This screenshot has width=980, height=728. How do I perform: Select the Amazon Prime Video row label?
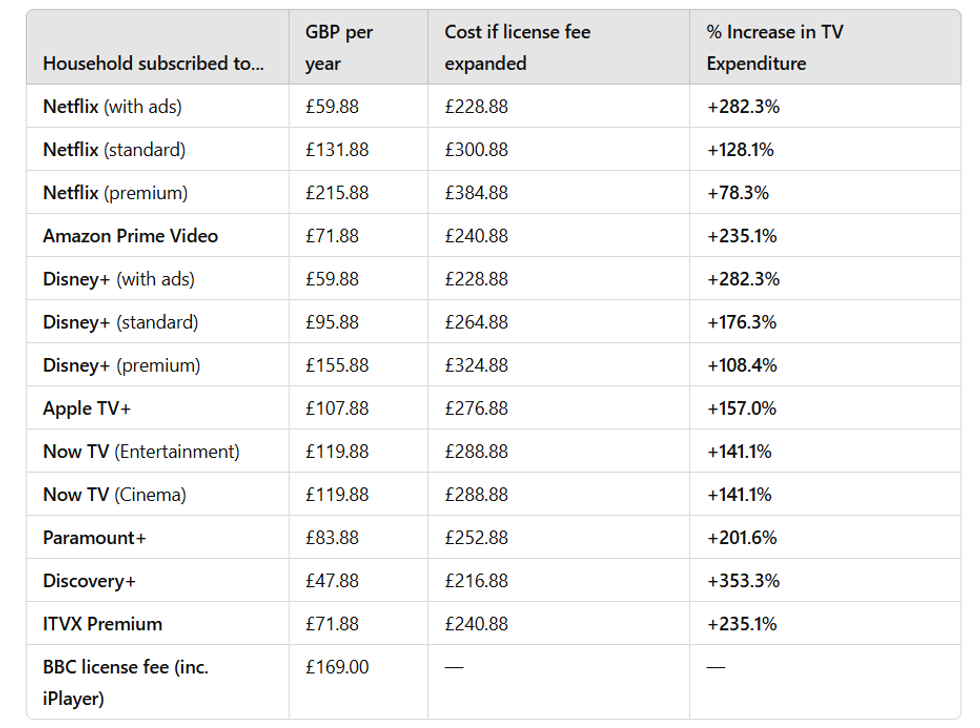pyautogui.click(x=130, y=236)
